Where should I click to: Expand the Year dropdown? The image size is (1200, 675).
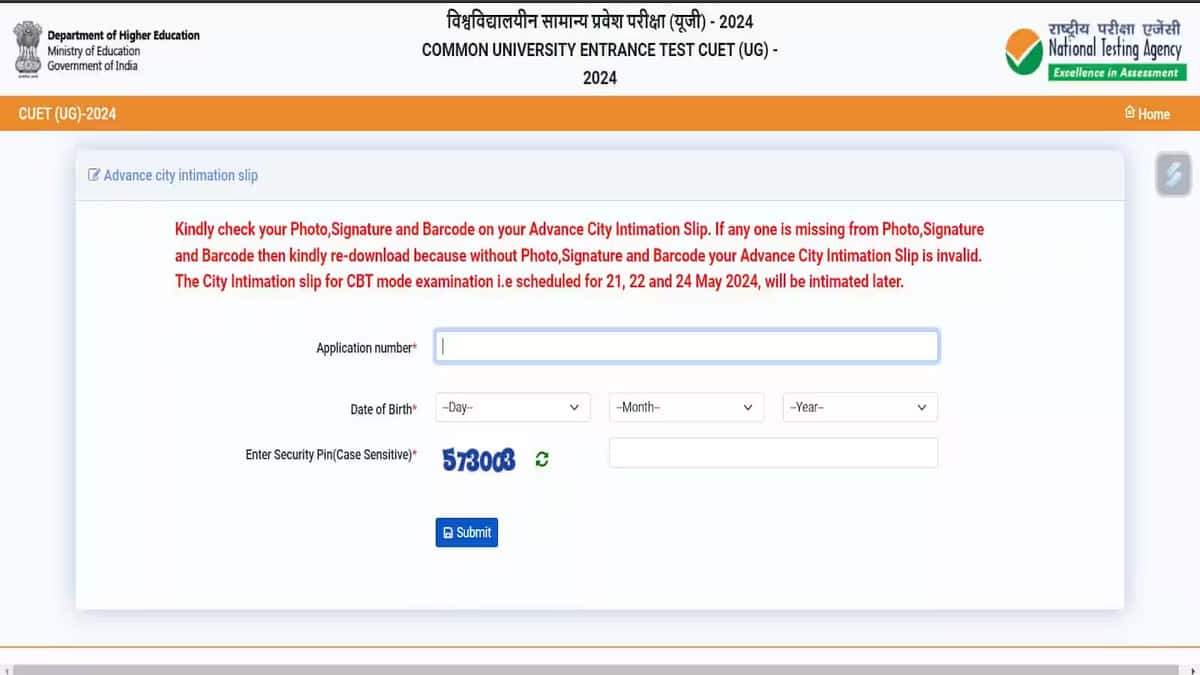click(860, 407)
